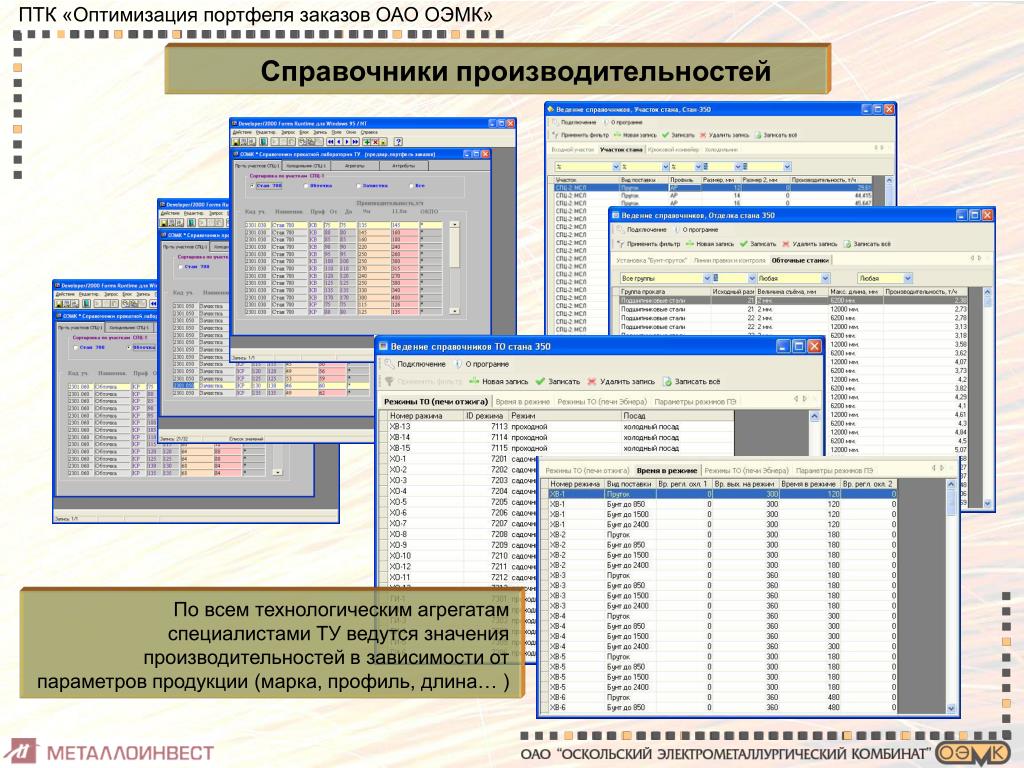Open the Агрегаты tab in the top Forms window
1024x768 pixels.
pyautogui.click(x=355, y=166)
